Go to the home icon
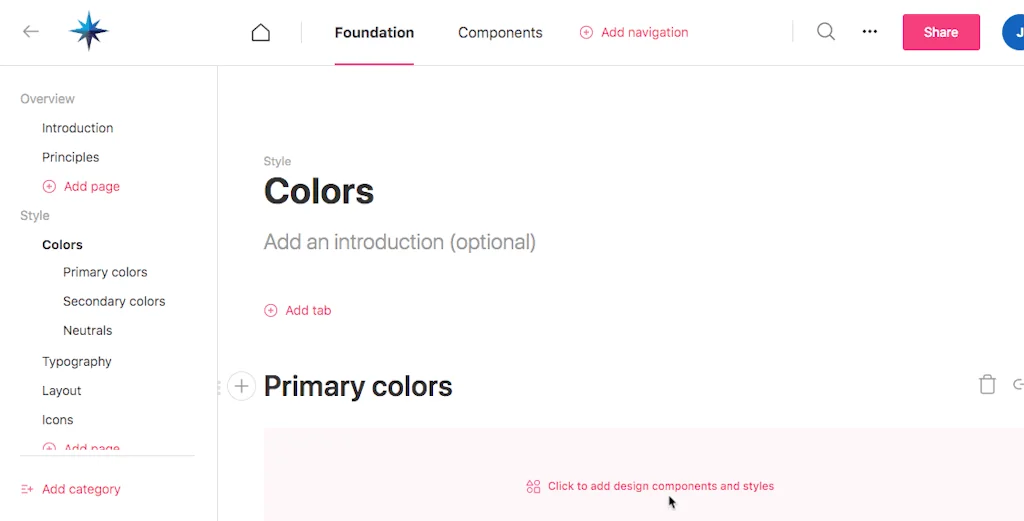1024x521 pixels. point(261,33)
